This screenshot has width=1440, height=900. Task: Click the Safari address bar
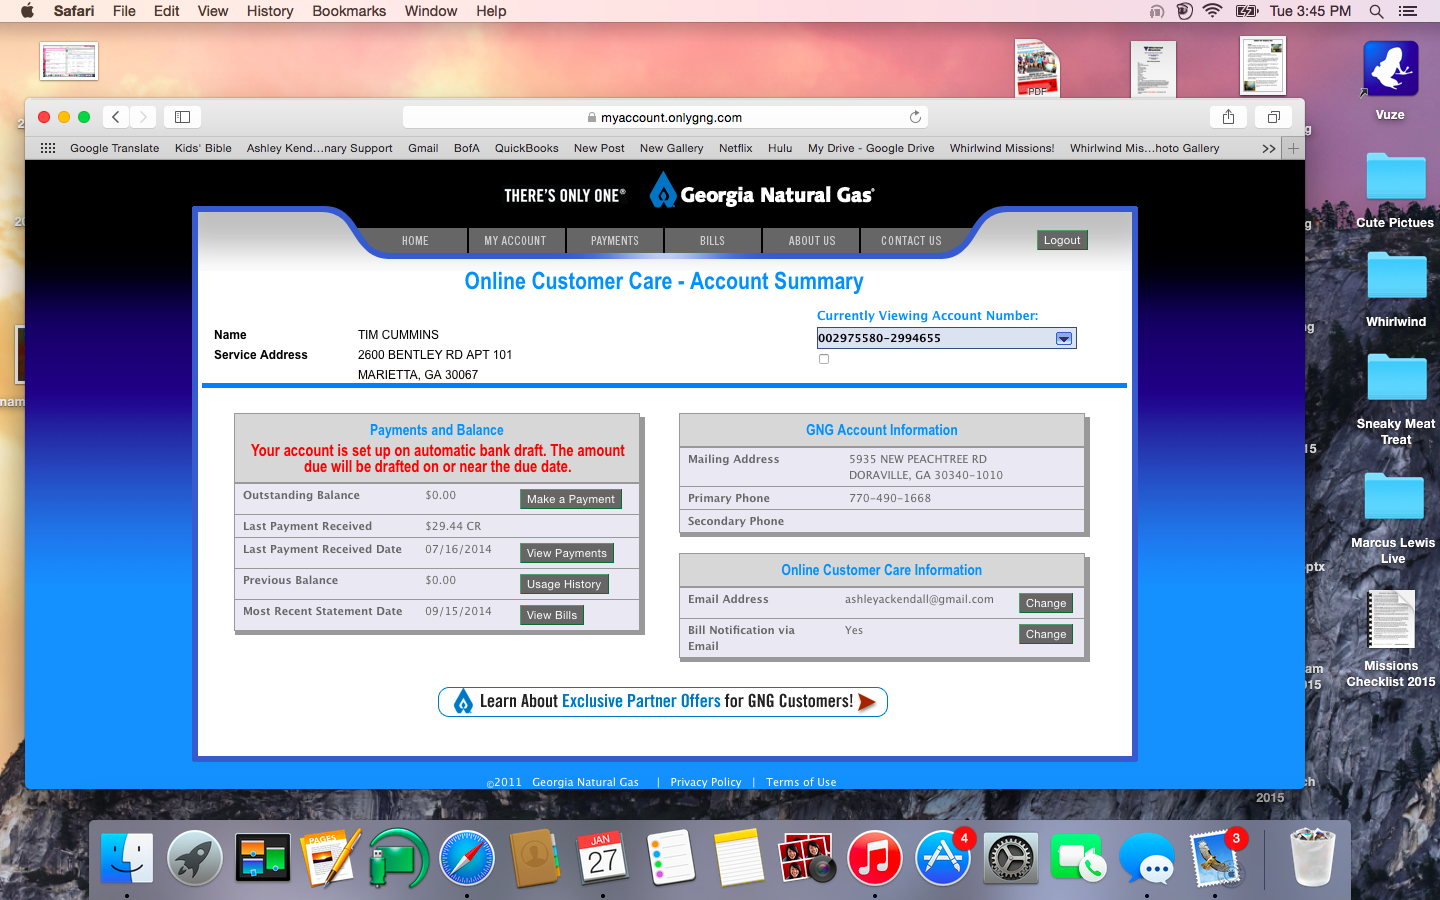tap(665, 117)
